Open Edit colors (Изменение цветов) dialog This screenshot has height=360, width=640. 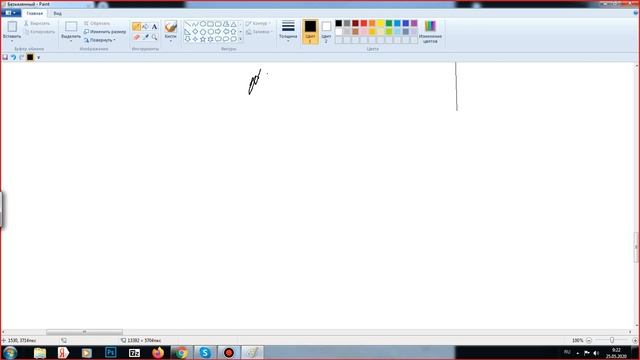(430, 32)
